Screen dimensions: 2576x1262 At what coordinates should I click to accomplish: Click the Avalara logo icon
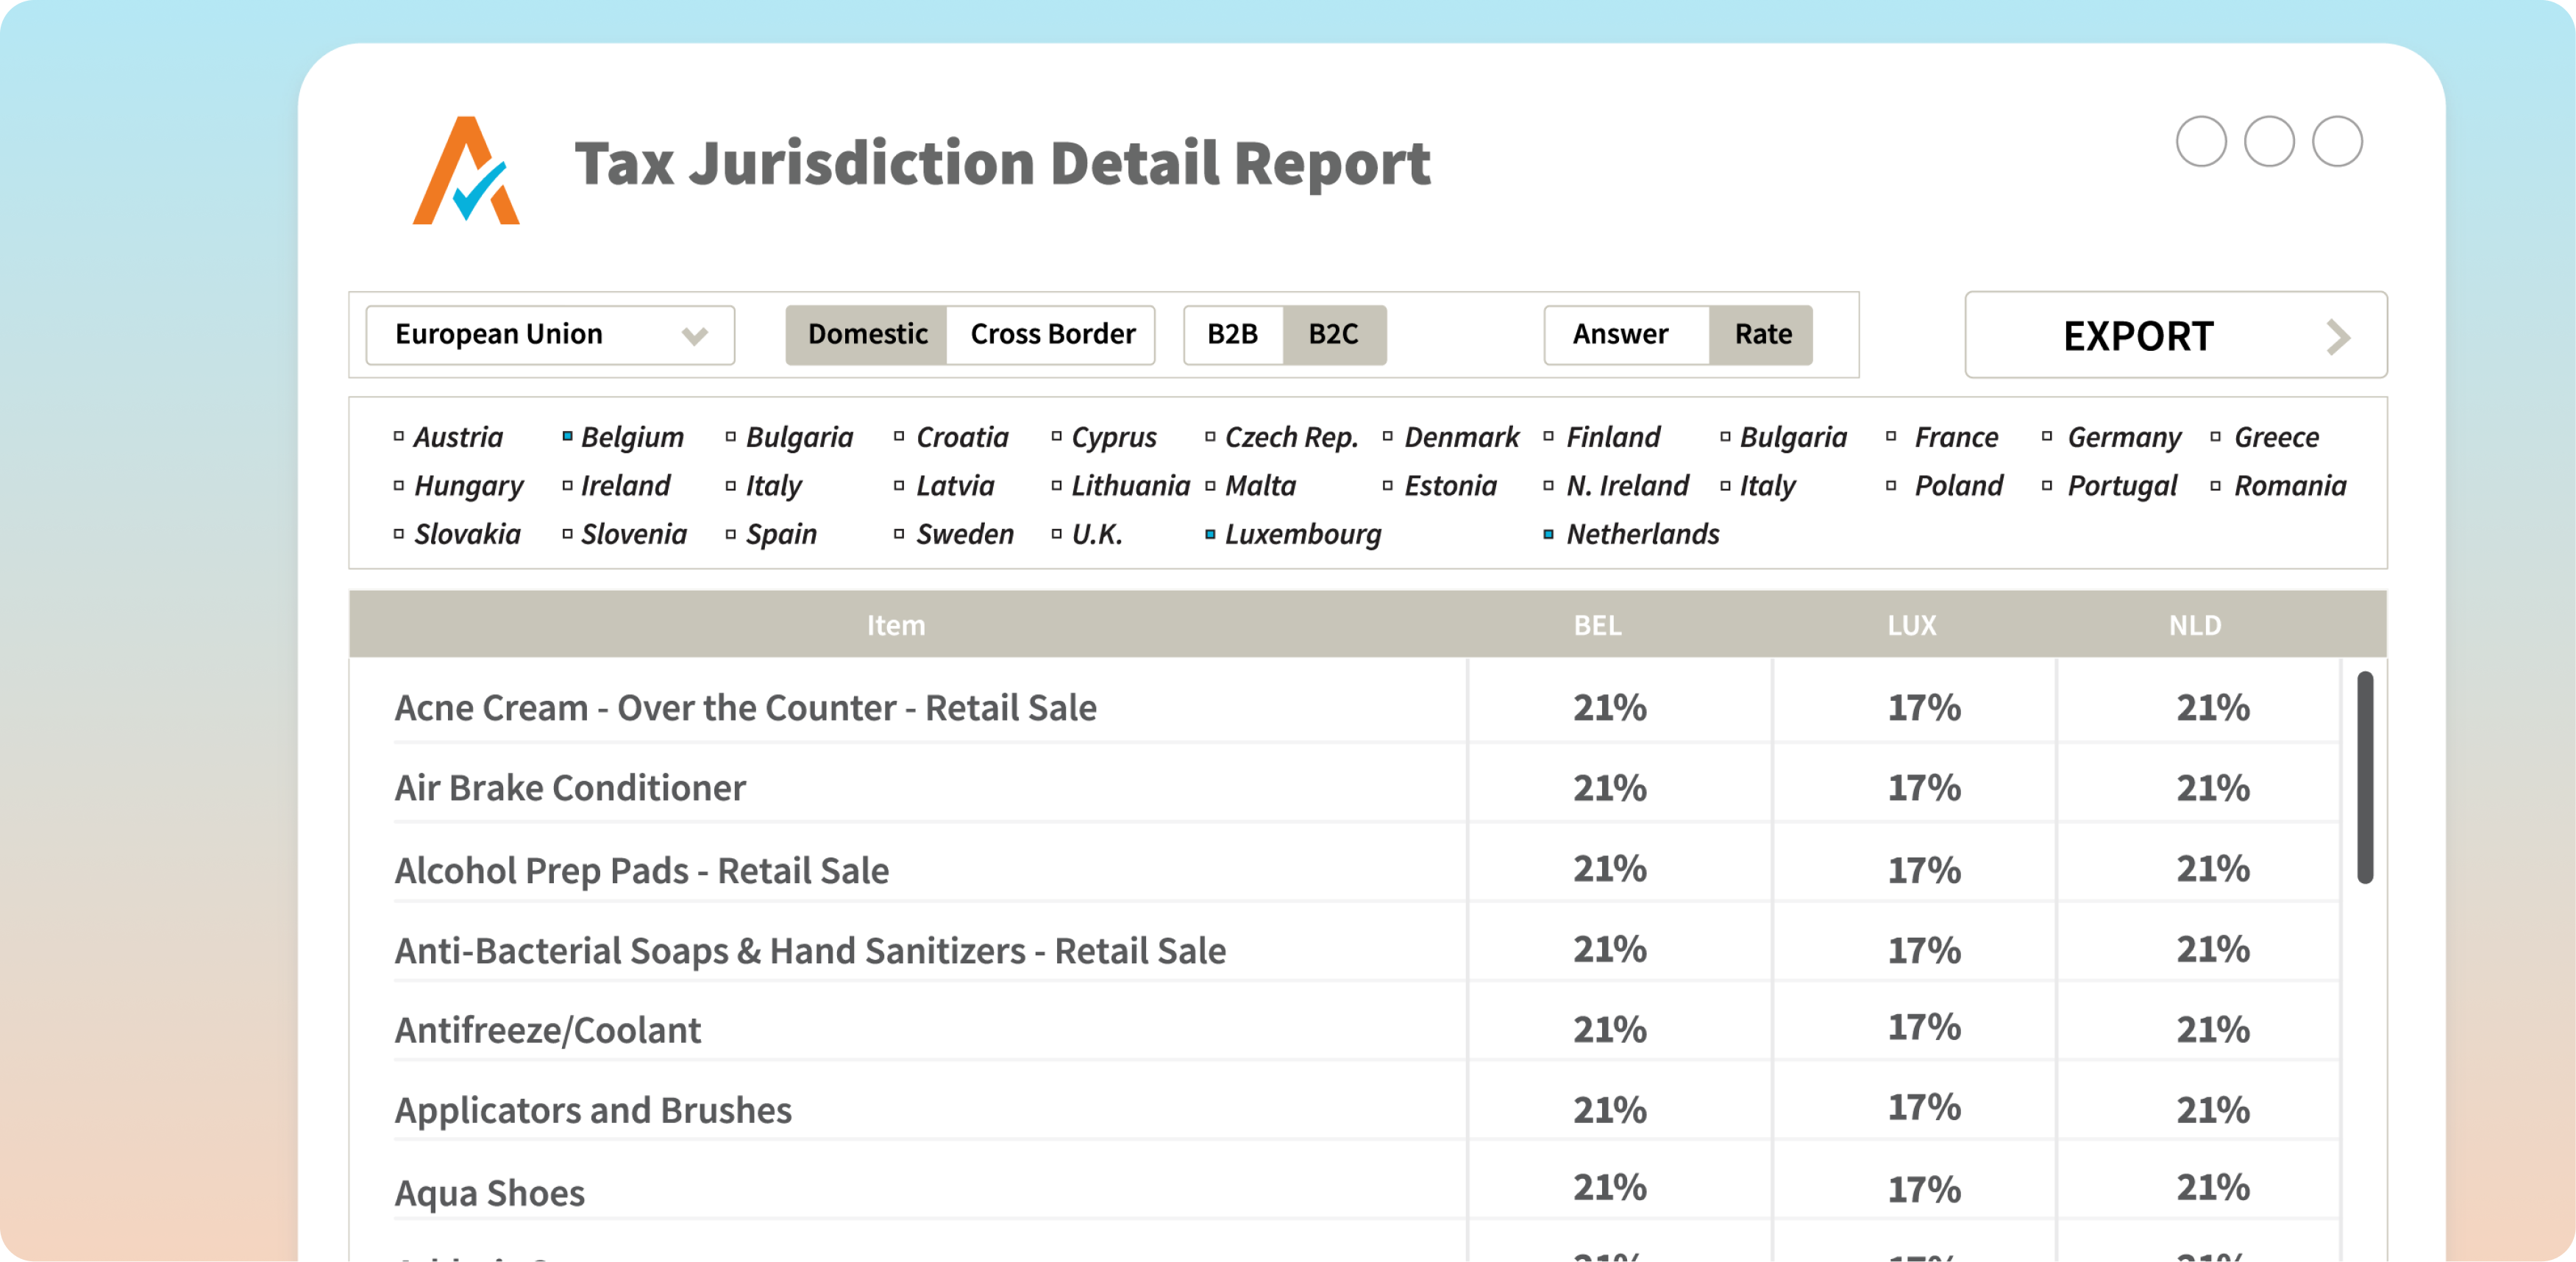(466, 172)
